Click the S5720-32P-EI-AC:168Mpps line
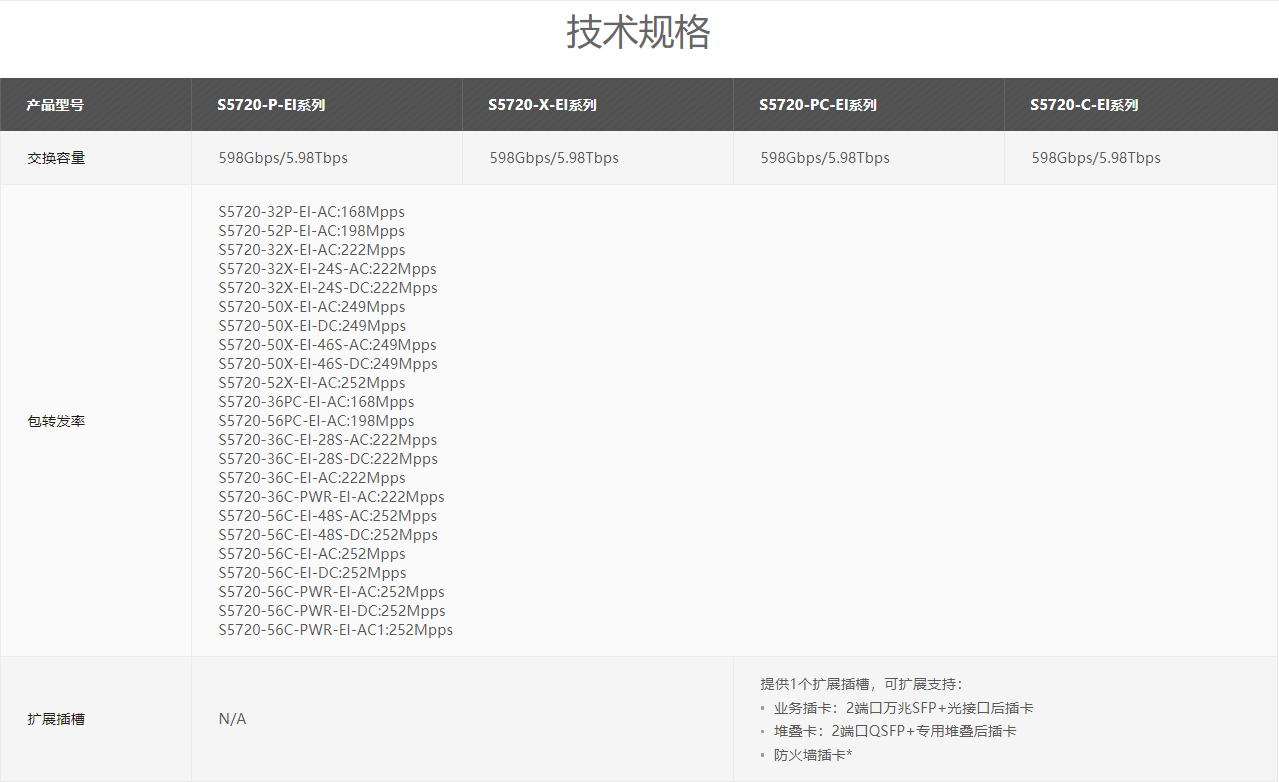 tap(312, 212)
